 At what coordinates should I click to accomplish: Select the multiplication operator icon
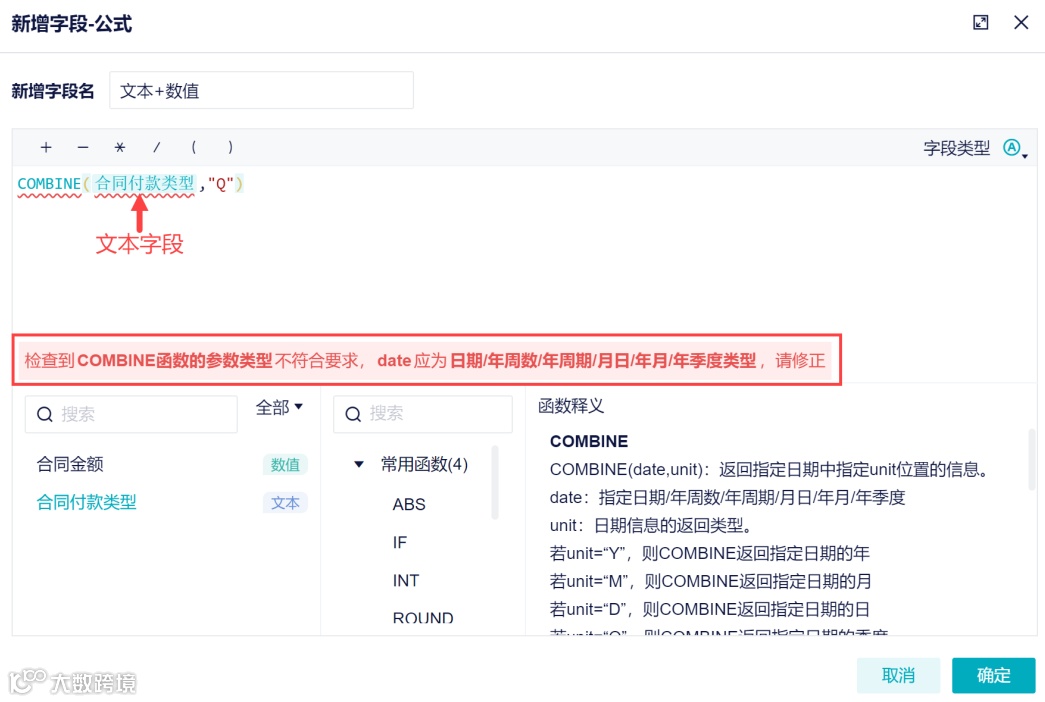pos(119,147)
